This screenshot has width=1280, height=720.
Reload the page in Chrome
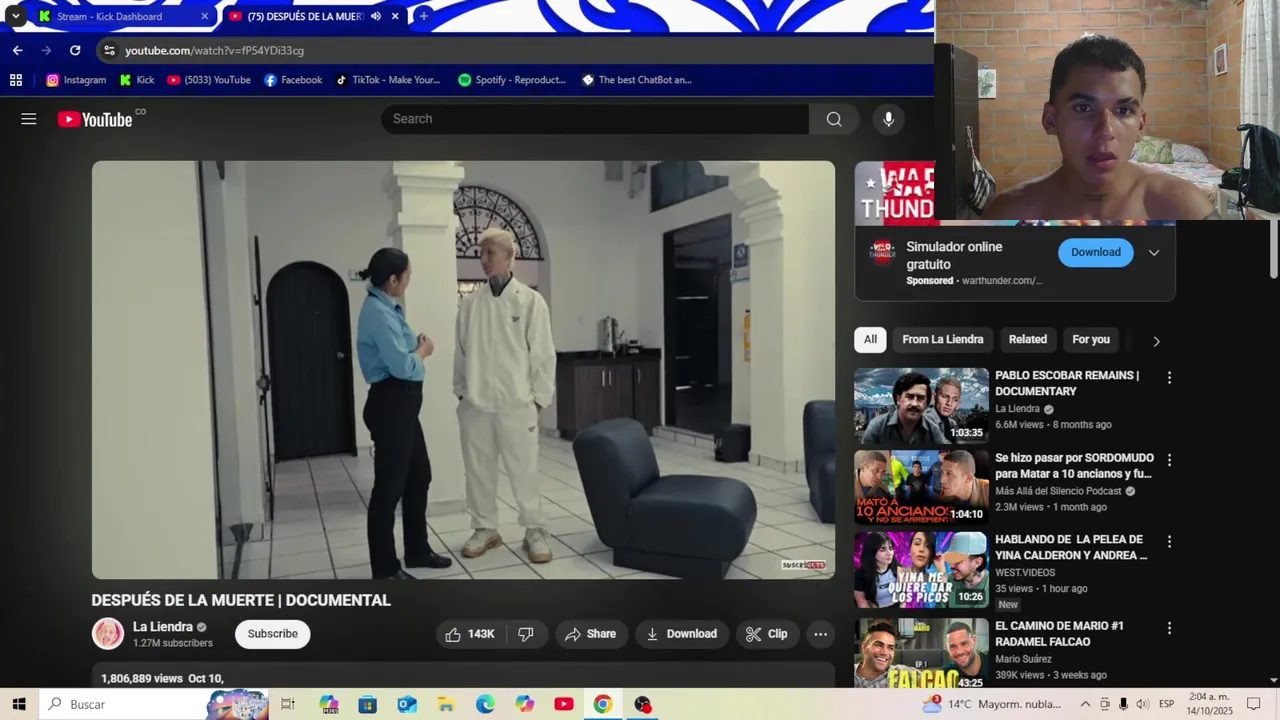click(x=75, y=50)
